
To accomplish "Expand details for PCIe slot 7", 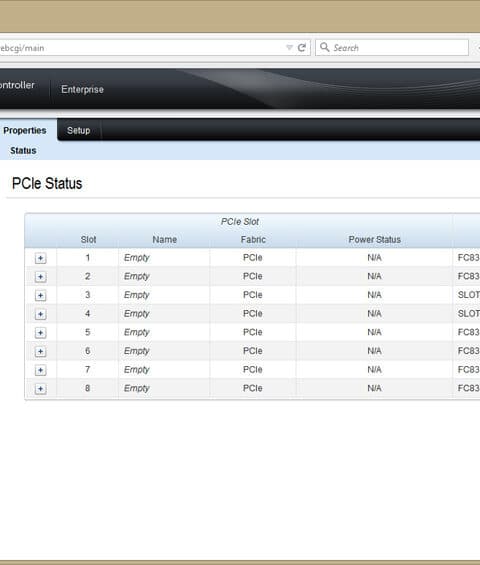I will (40, 370).
